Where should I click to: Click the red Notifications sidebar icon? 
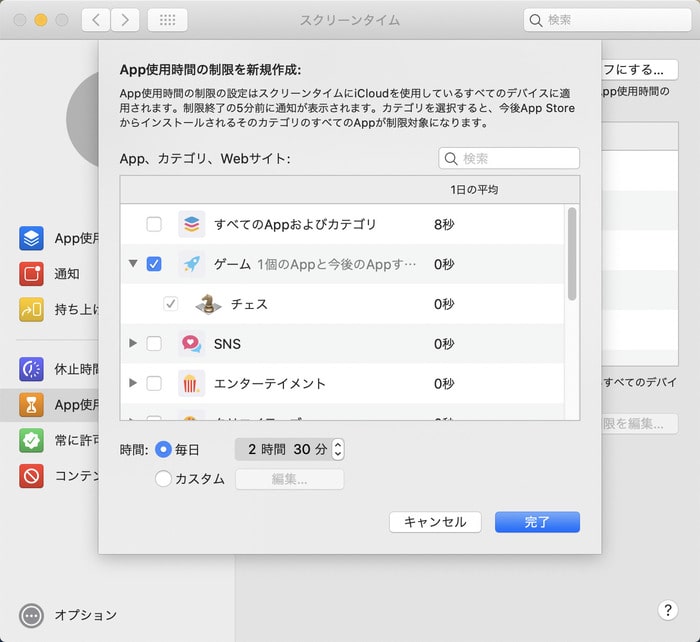click(x=31, y=274)
